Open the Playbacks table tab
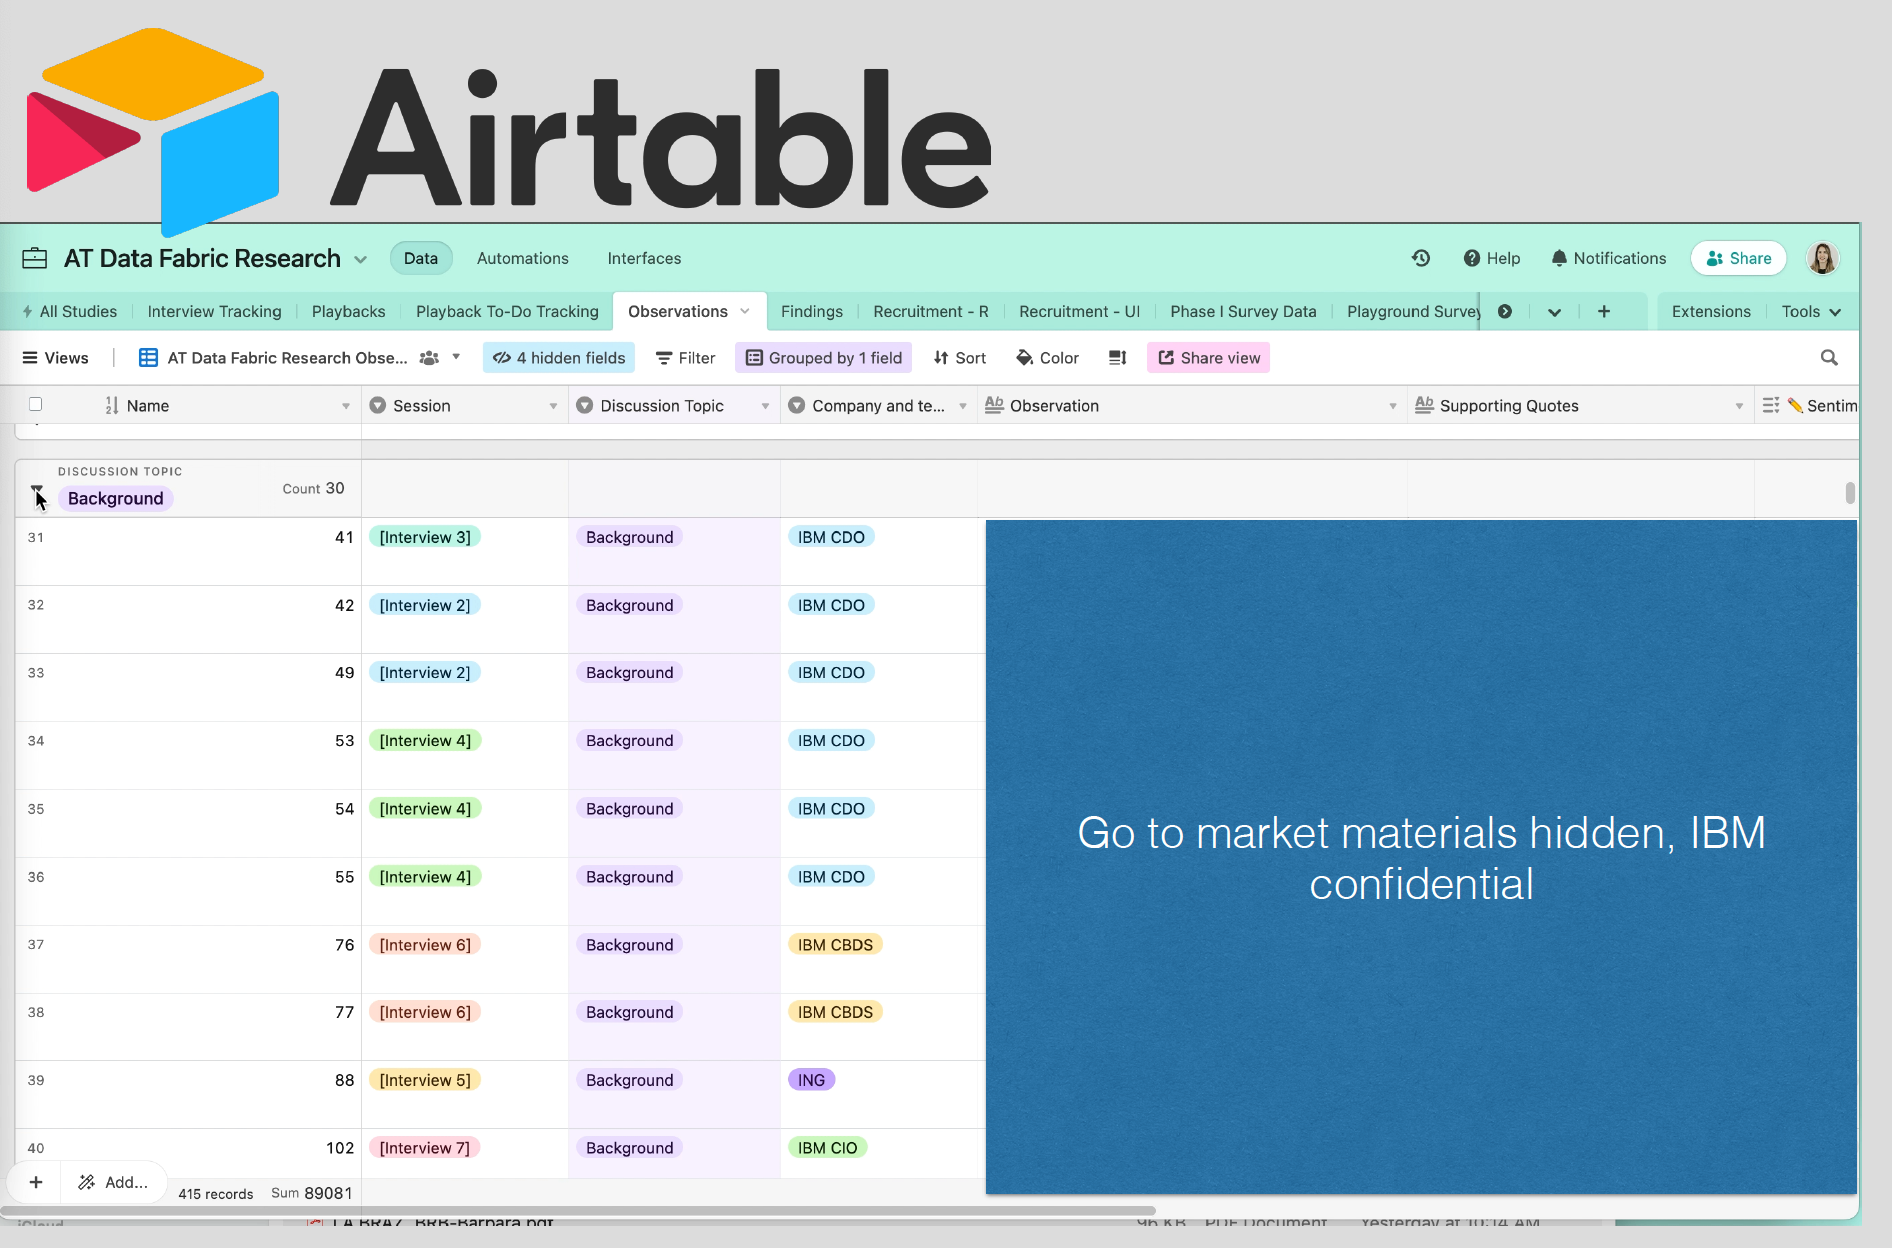 point(348,311)
